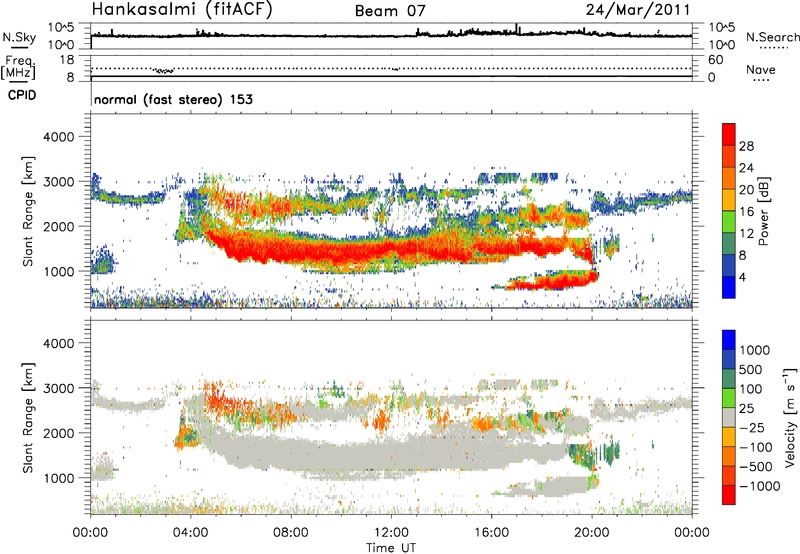
Task: Click the noise trace spike near 17:00
Action: pos(516,28)
